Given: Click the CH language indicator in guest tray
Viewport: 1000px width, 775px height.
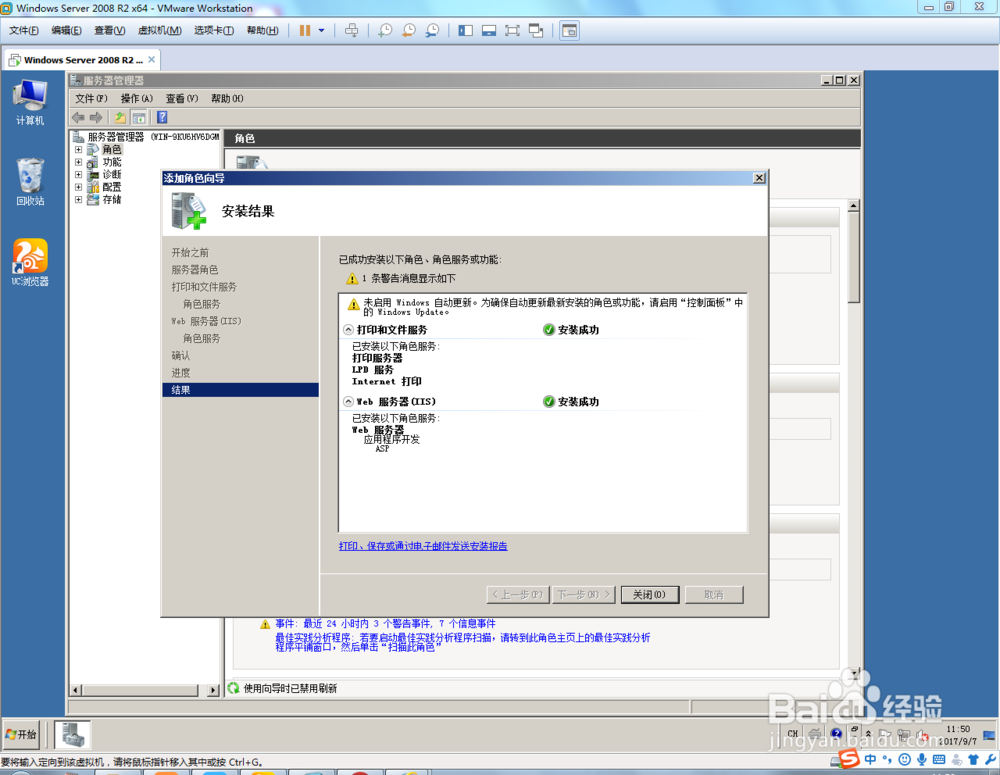Looking at the screenshot, I should 793,734.
